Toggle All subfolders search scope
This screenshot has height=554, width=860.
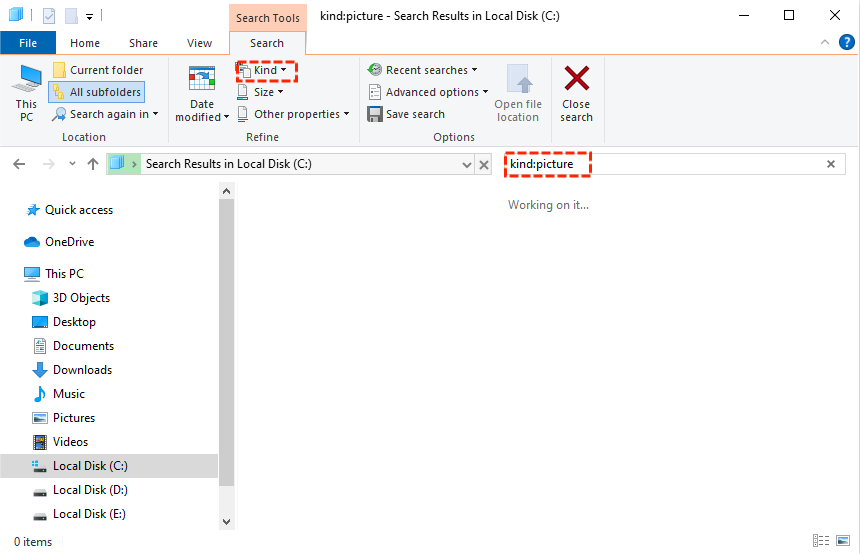tap(97, 92)
